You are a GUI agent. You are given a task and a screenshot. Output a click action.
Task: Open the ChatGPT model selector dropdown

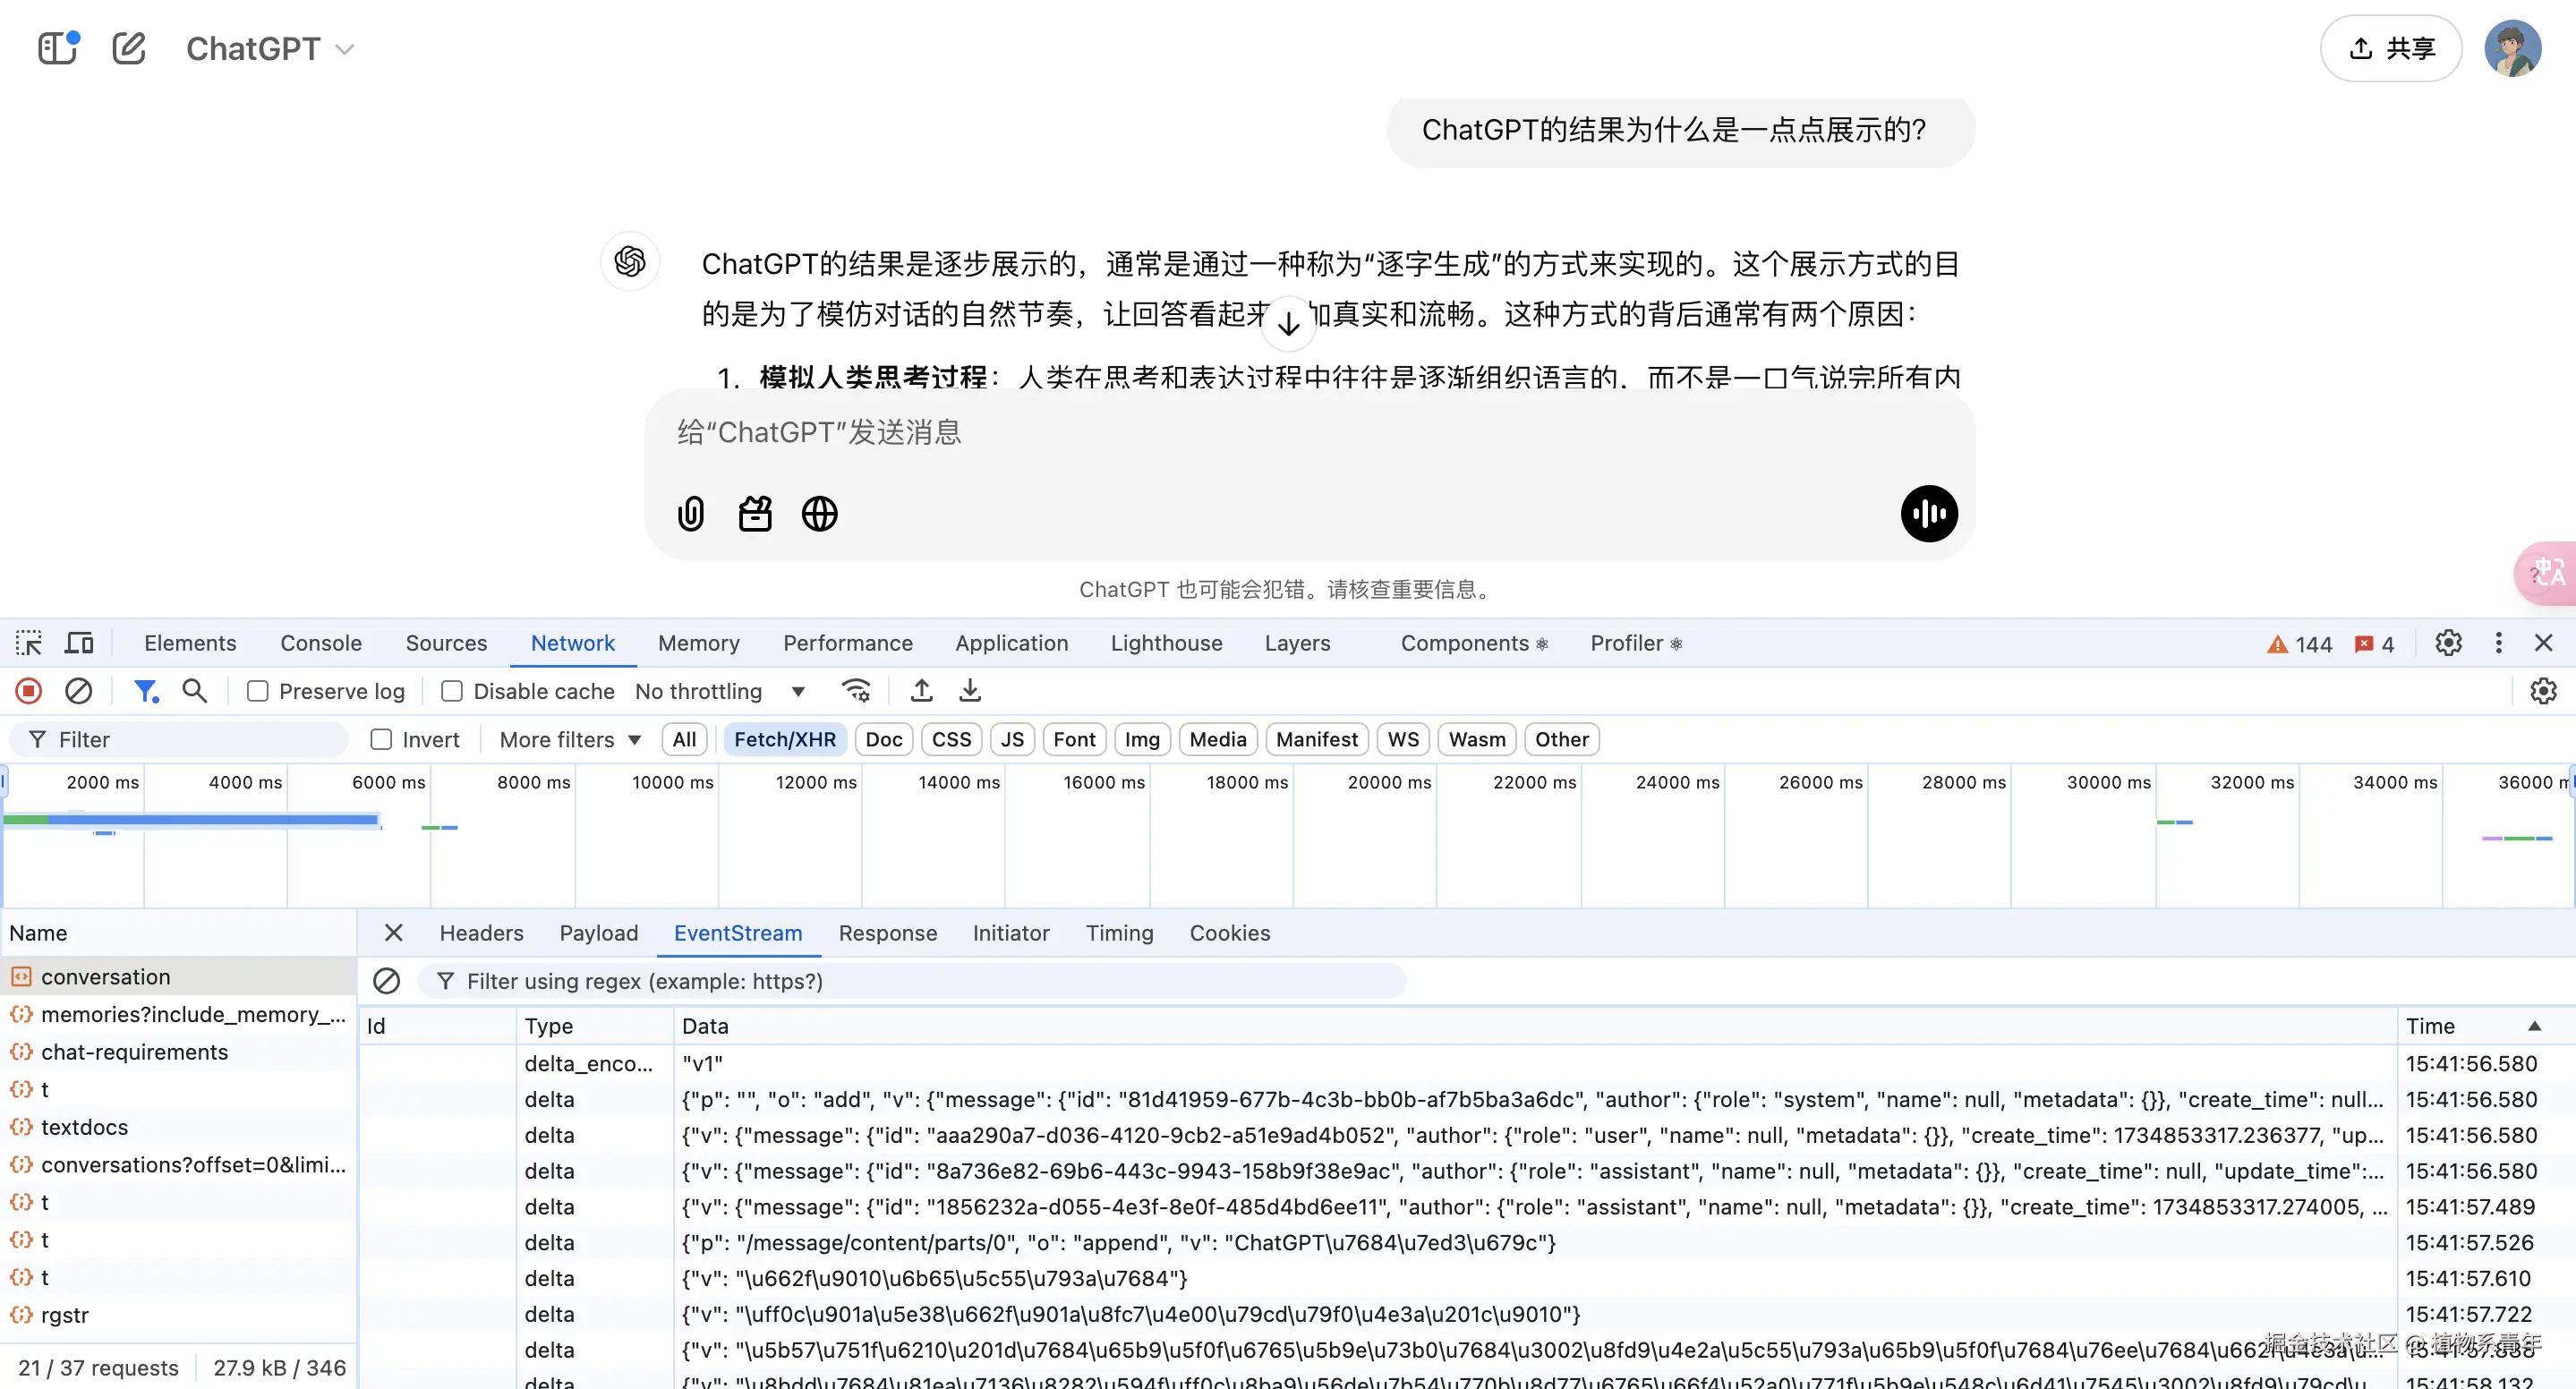pyautogui.click(x=270, y=48)
